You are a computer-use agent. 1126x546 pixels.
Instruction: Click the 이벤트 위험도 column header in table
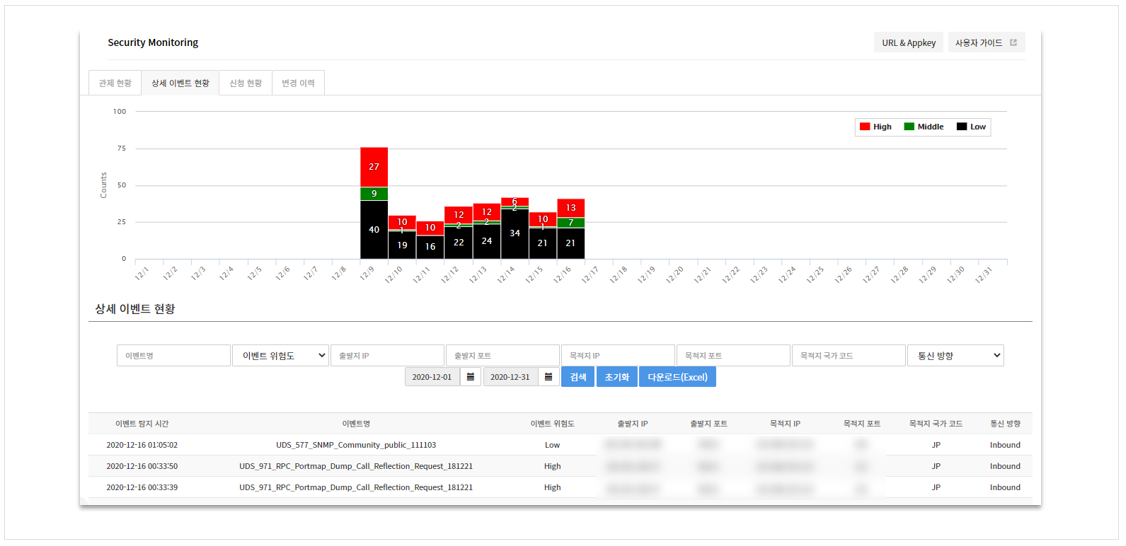[x=552, y=424]
